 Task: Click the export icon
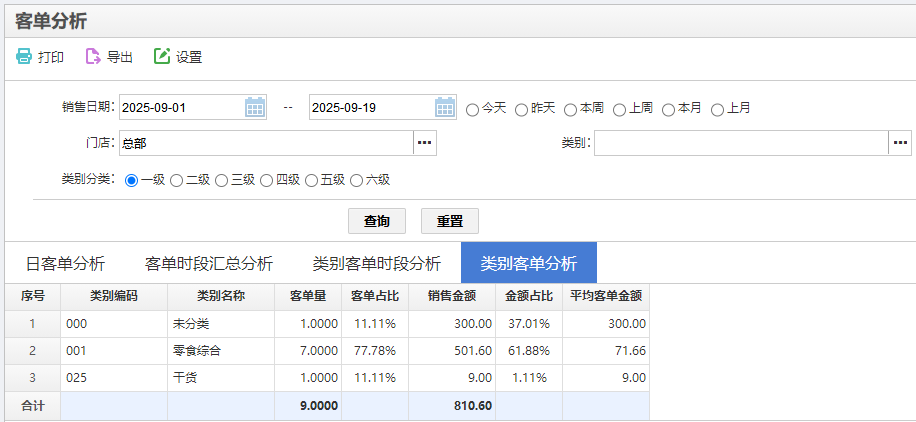coord(93,57)
